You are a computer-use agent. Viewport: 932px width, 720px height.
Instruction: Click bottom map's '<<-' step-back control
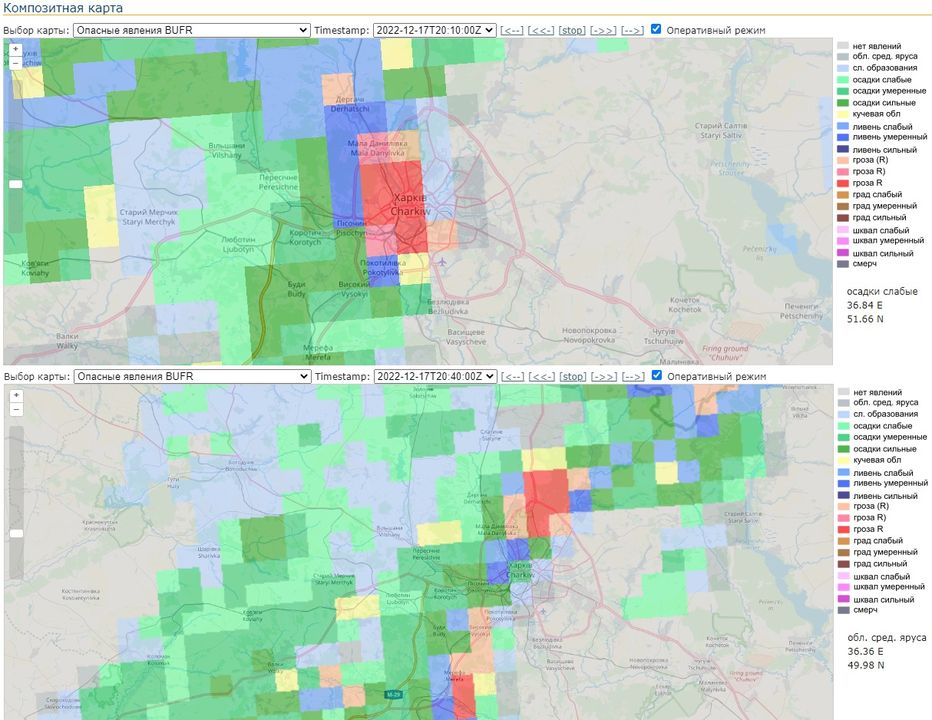pos(541,376)
